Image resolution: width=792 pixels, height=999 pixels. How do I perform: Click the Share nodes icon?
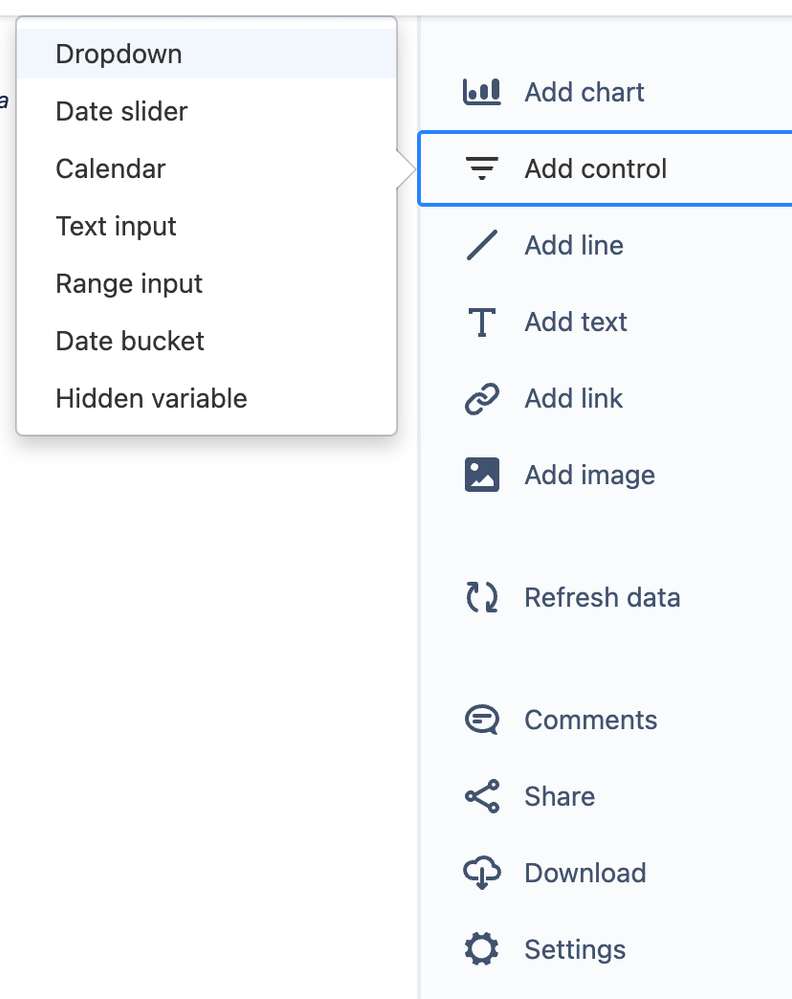482,797
